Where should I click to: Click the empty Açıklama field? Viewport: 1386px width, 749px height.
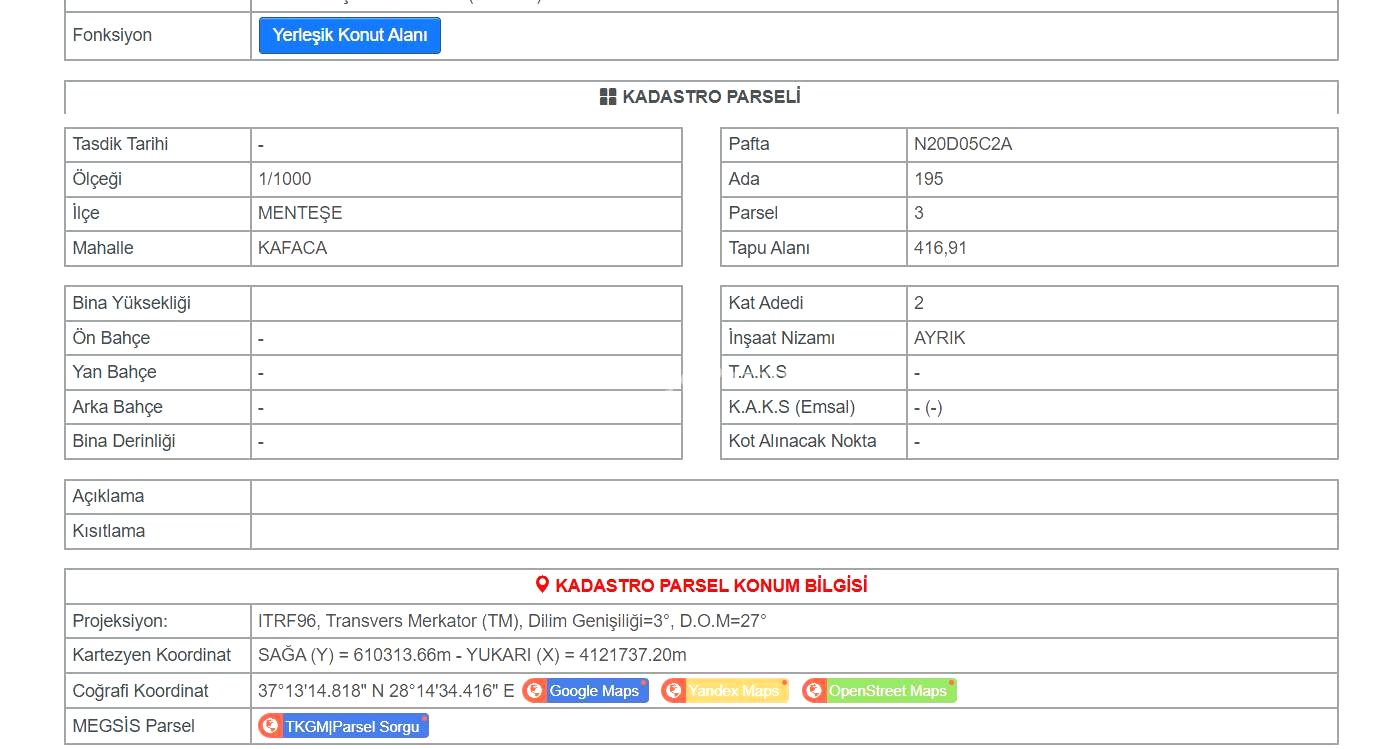(793, 497)
